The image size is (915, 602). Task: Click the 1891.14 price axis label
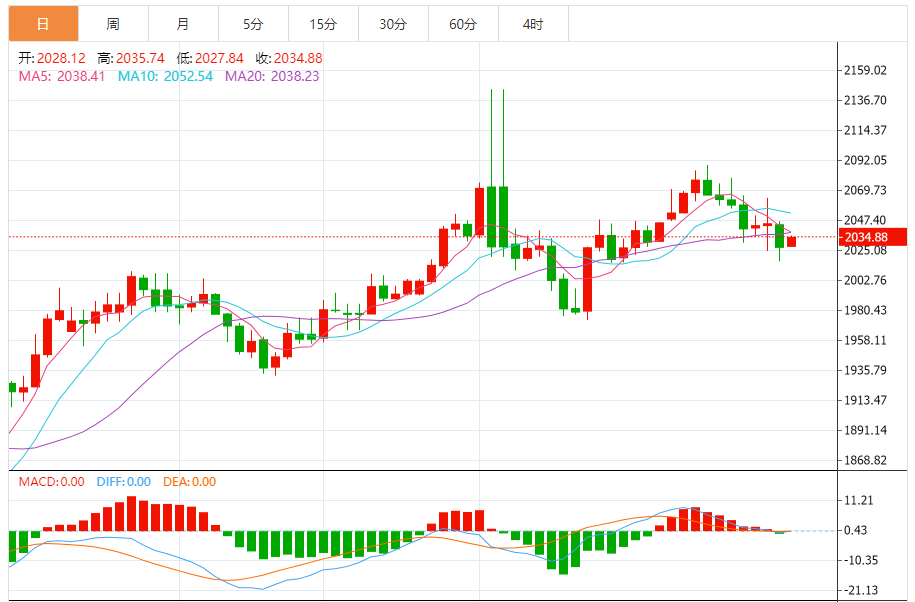pyautogui.click(x=865, y=430)
